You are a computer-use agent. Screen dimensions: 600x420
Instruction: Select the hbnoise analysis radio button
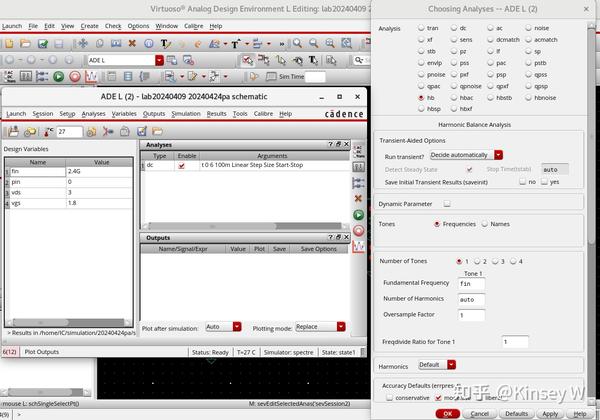coord(528,98)
